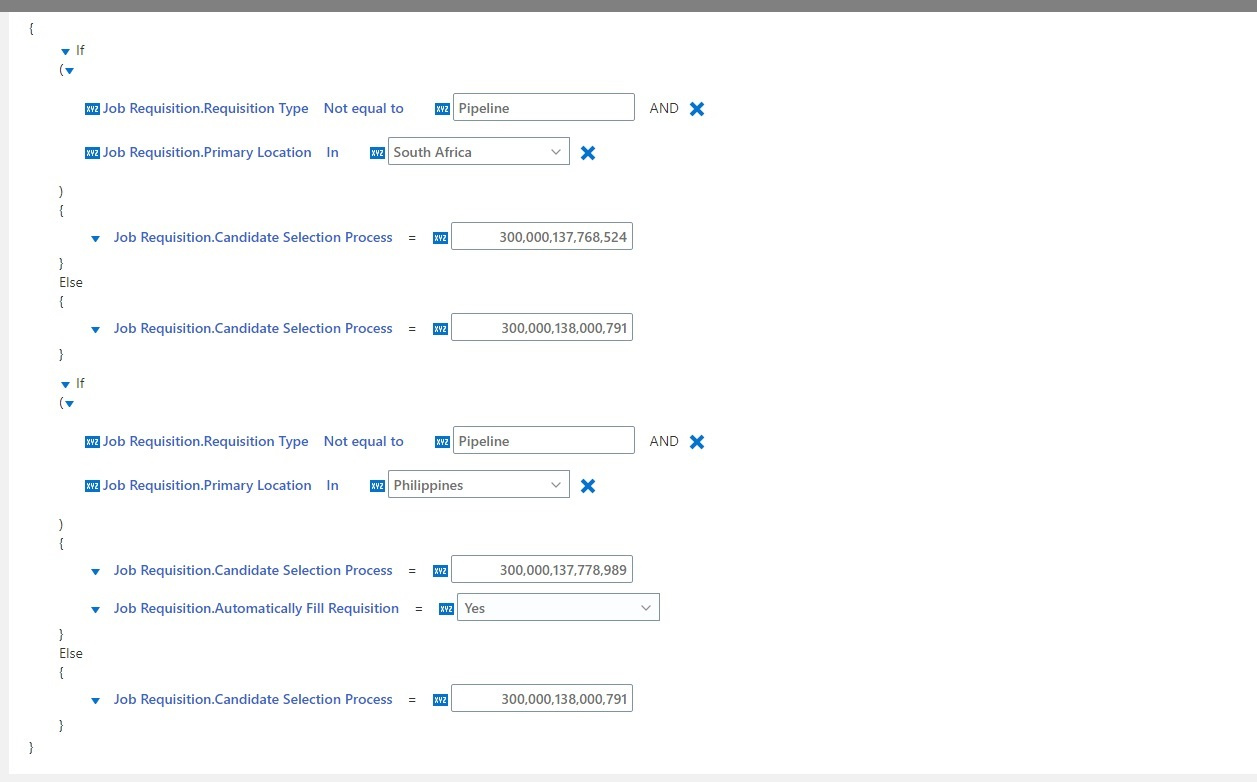Click the XYZ icon next to the Yes dropdown
1257x782 pixels.
click(445, 607)
